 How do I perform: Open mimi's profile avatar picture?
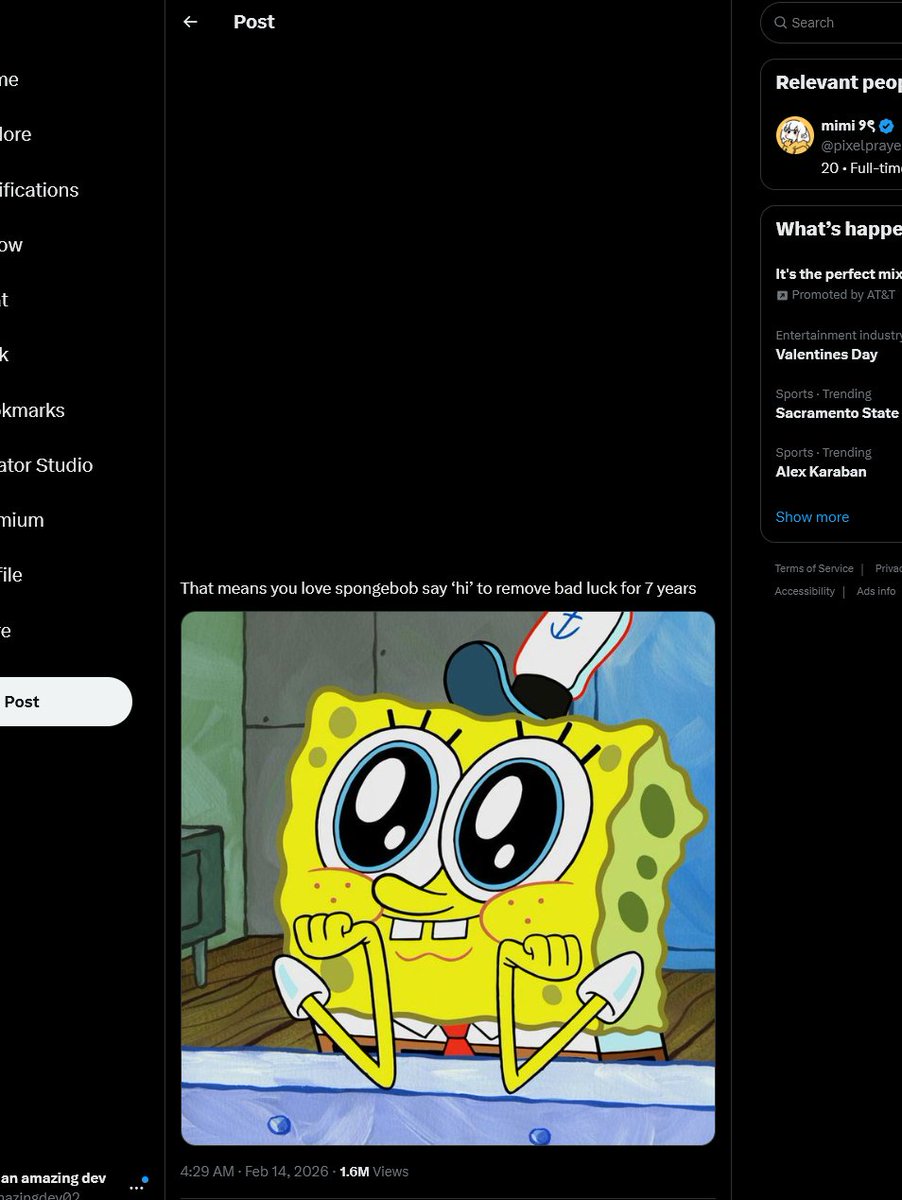[x=795, y=134]
